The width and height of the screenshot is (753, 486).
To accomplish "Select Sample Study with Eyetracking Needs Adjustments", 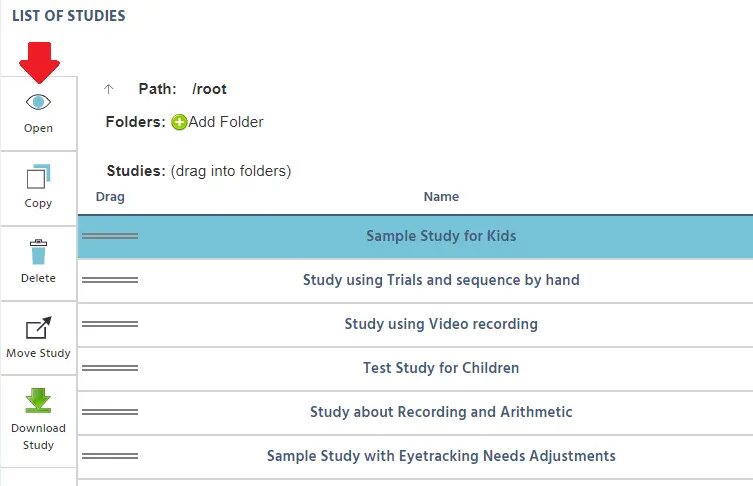I will 415,456.
